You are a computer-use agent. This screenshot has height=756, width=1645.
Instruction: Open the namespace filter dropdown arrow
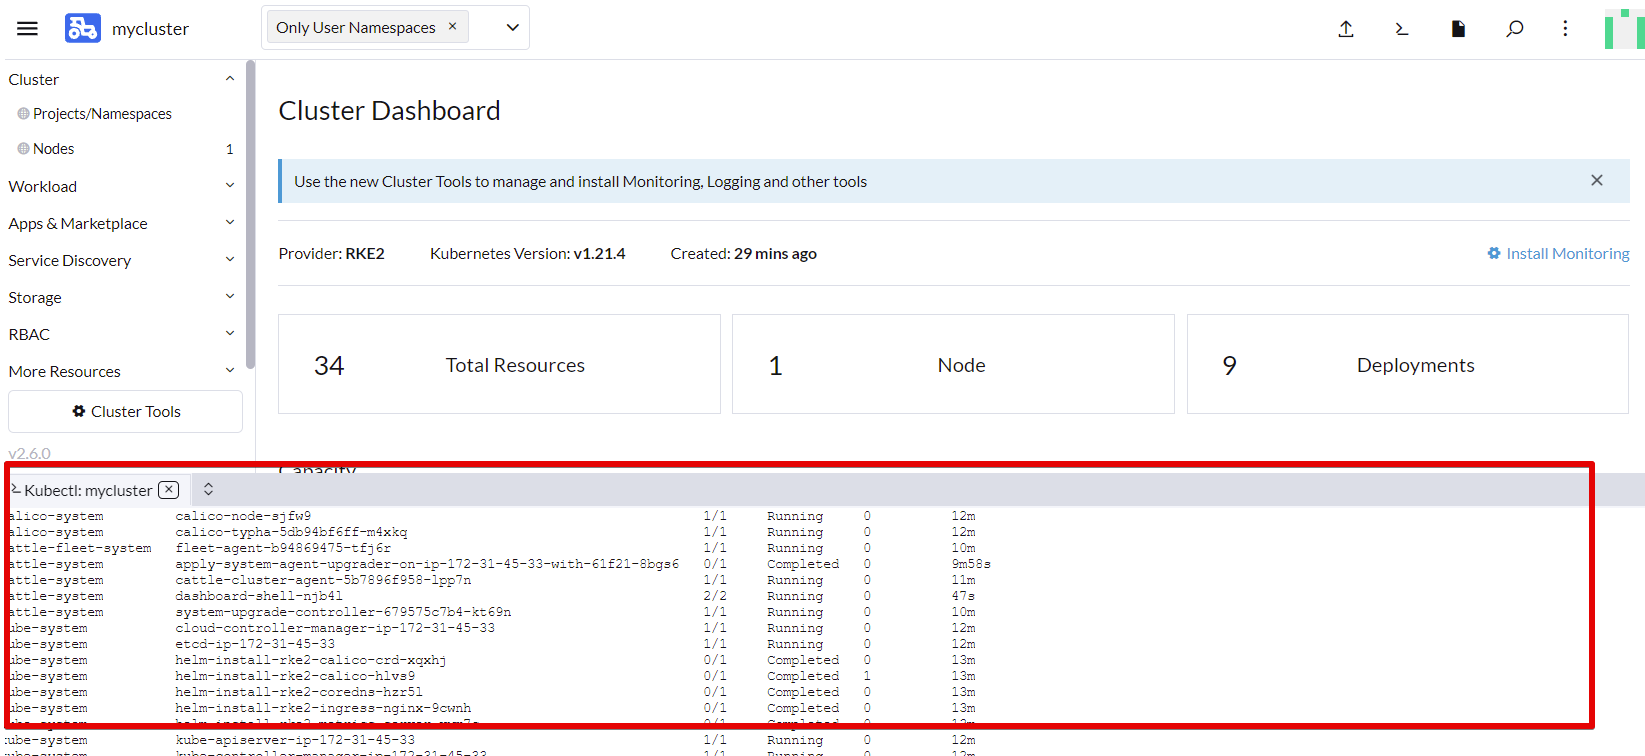point(513,28)
